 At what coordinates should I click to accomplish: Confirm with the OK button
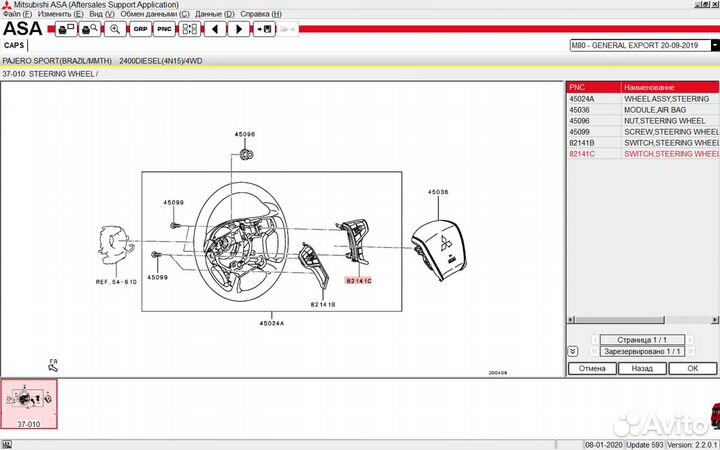coord(693,368)
